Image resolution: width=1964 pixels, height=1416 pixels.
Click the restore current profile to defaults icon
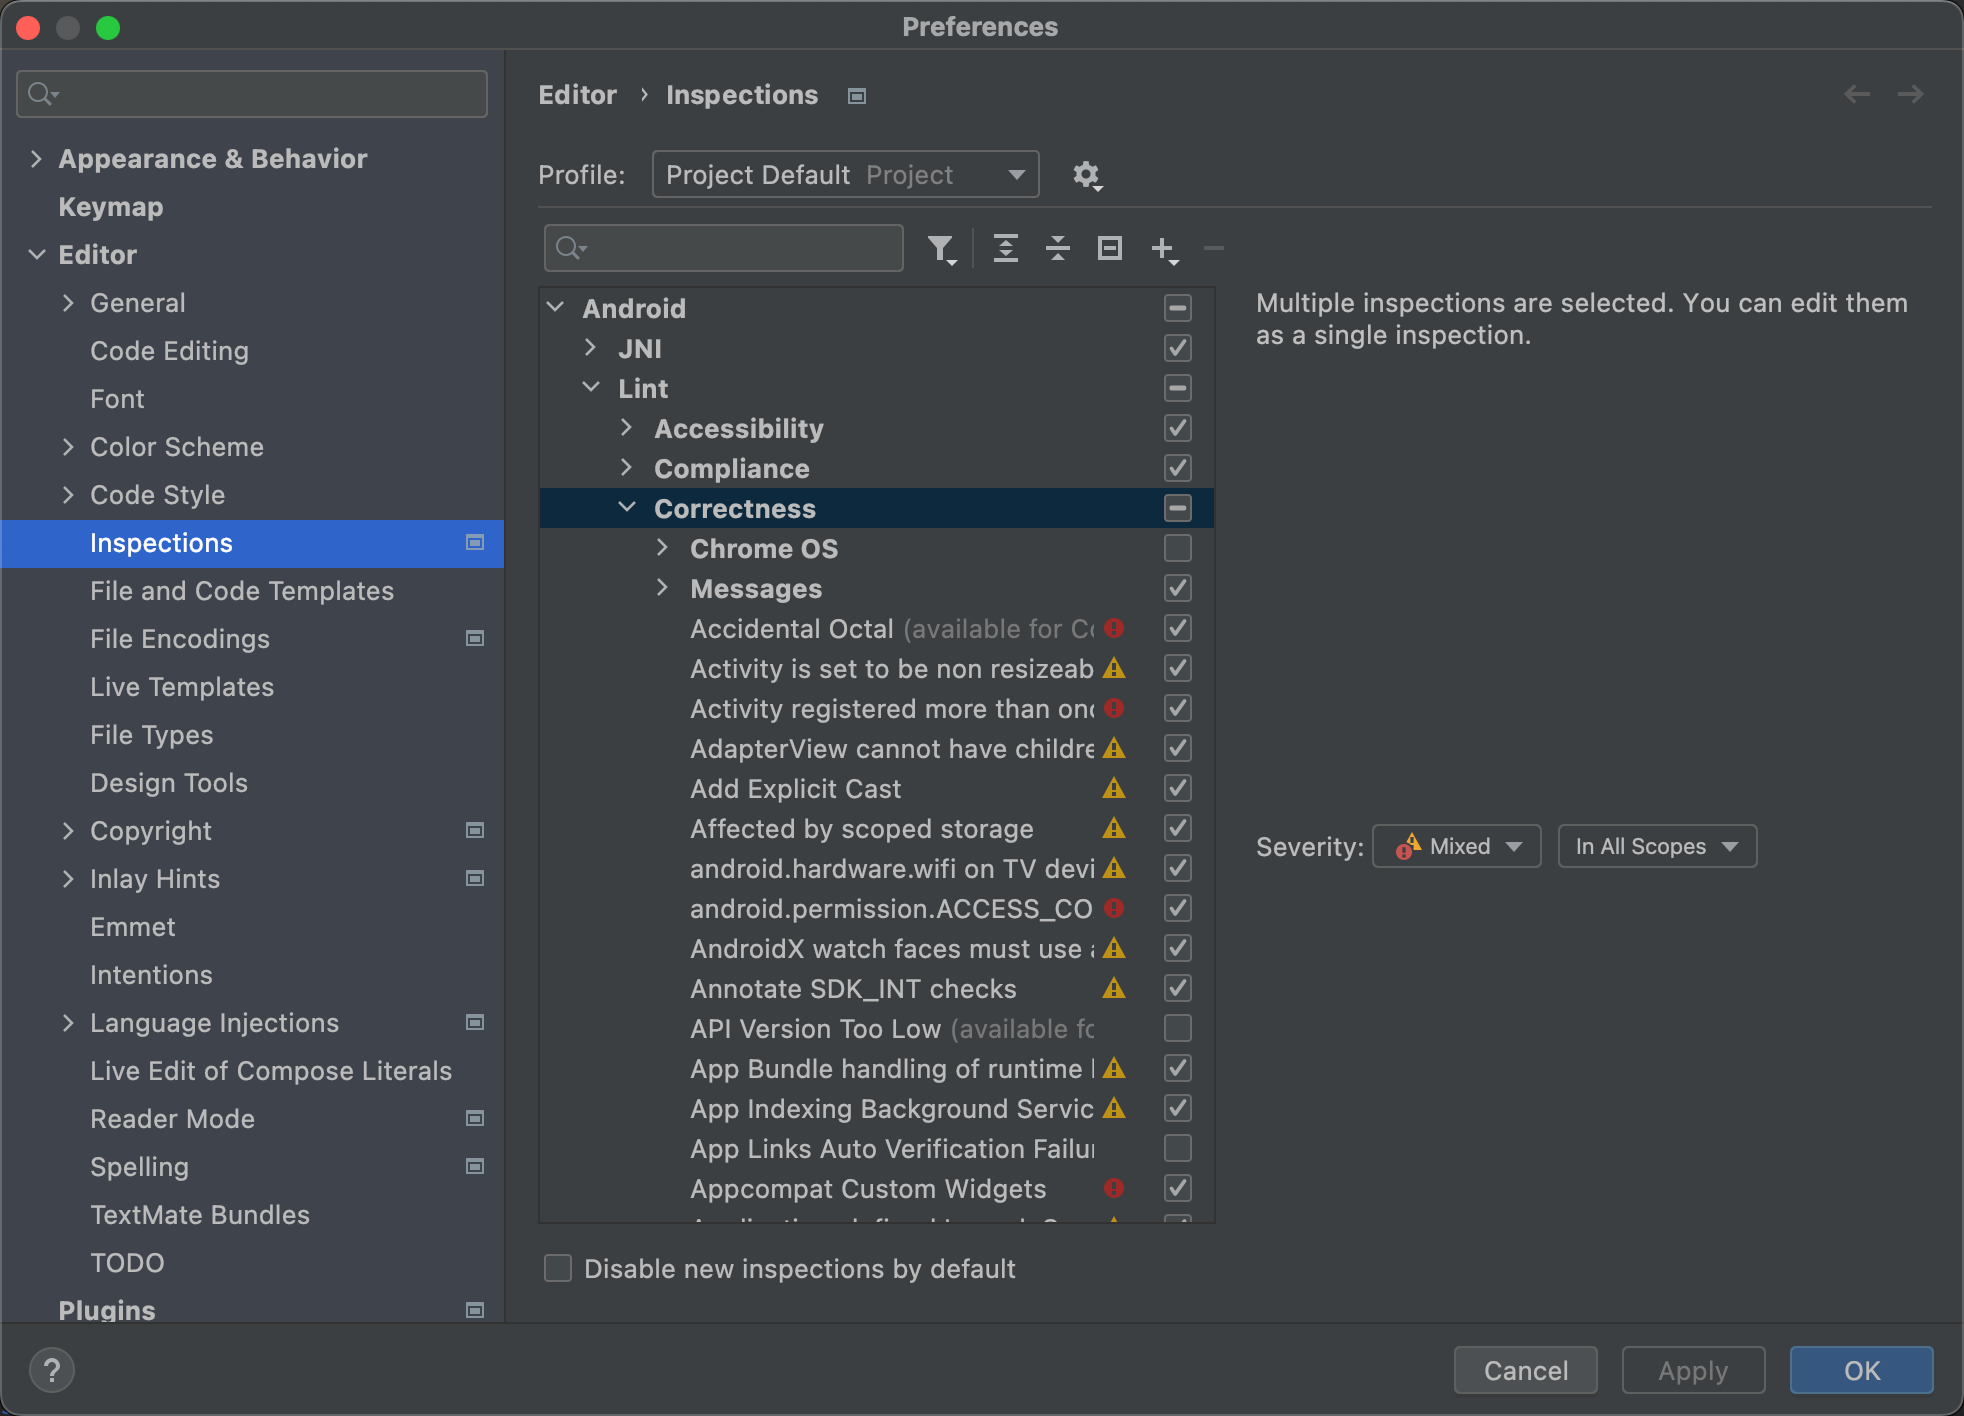[x=1112, y=248]
